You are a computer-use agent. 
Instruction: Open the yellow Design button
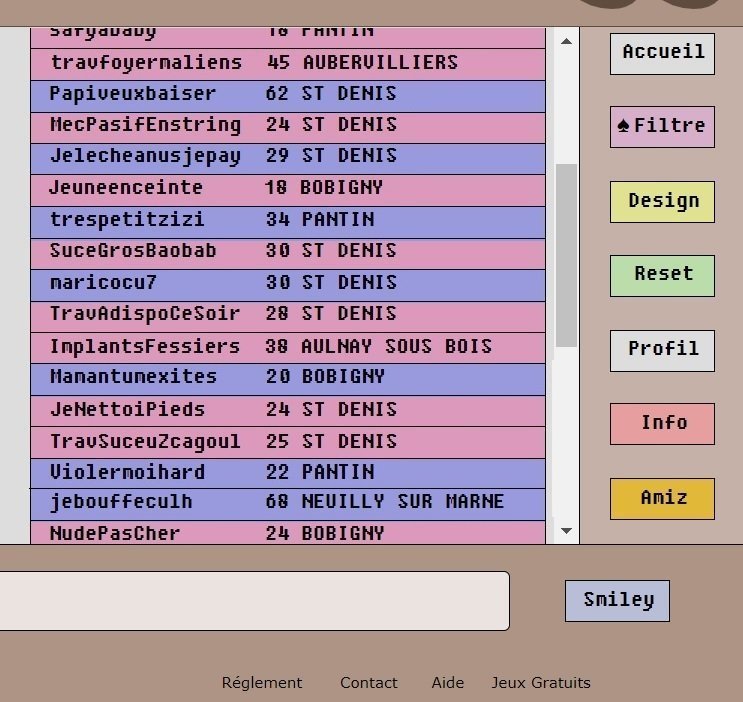[662, 202]
